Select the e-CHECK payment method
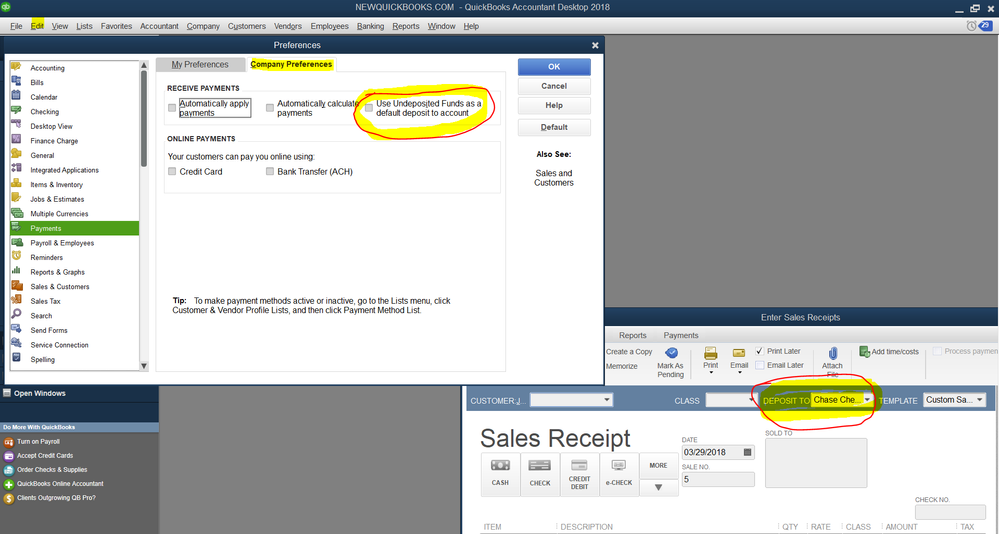Image resolution: width=999 pixels, height=534 pixels. (x=619, y=474)
